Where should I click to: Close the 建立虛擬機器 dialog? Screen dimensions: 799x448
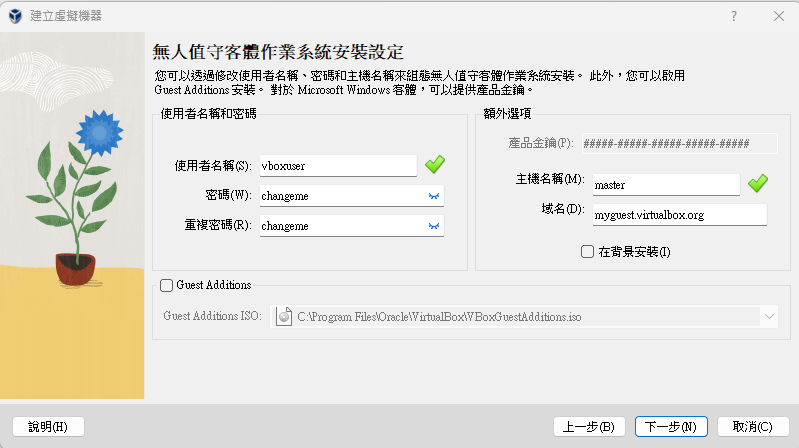779,16
